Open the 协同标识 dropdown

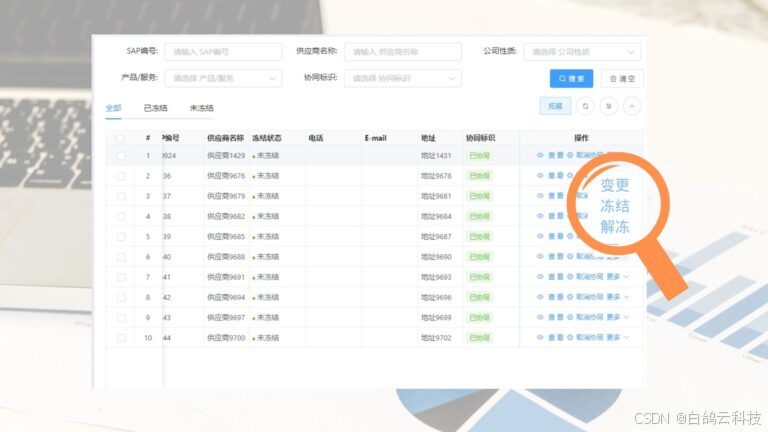pyautogui.click(x=403, y=78)
